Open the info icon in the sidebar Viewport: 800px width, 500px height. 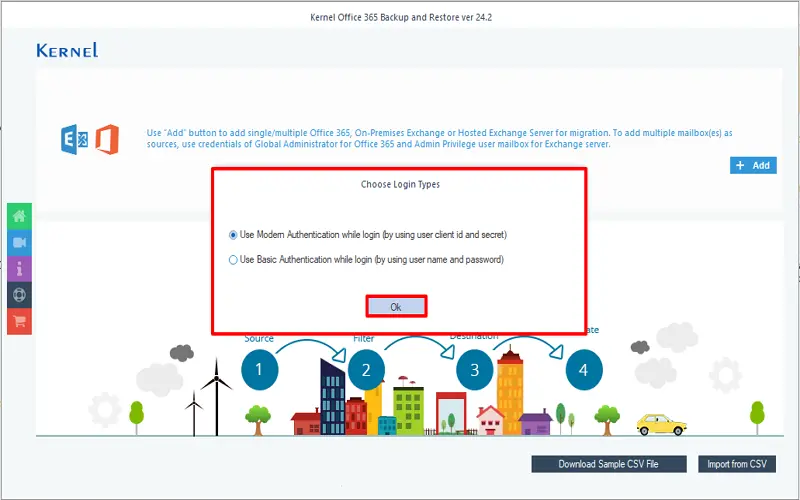(x=19, y=269)
